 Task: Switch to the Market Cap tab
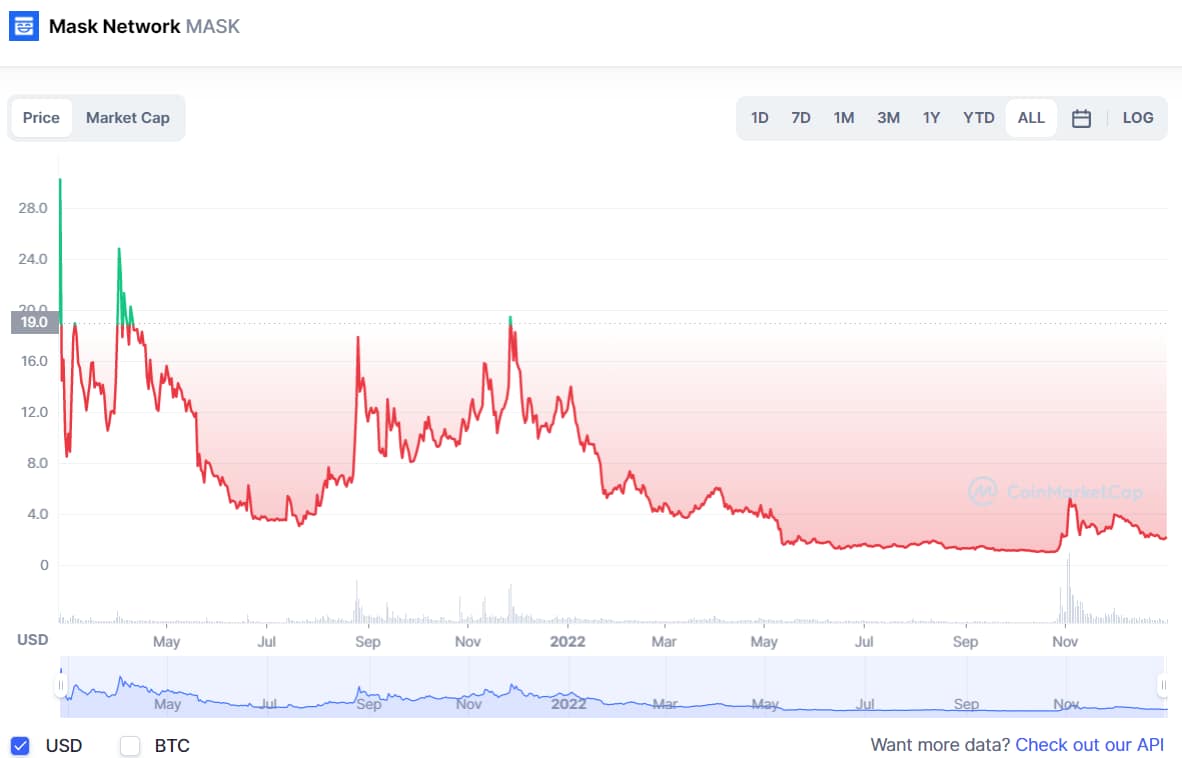pyautogui.click(x=127, y=118)
